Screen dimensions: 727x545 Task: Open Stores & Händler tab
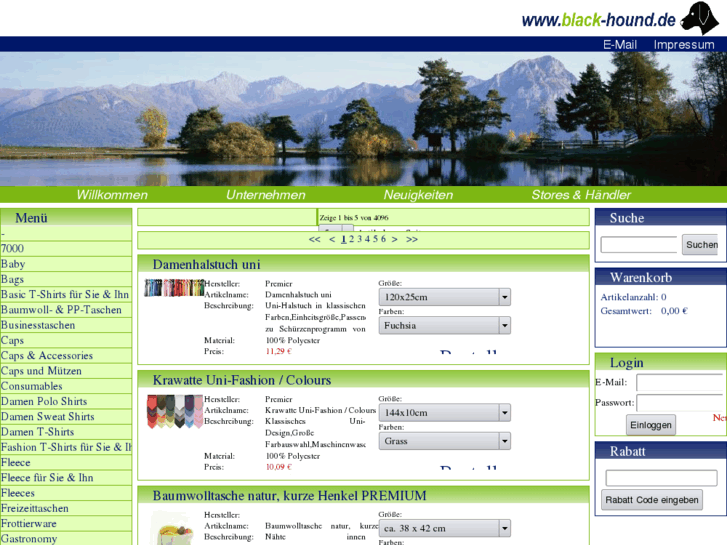coord(581,195)
